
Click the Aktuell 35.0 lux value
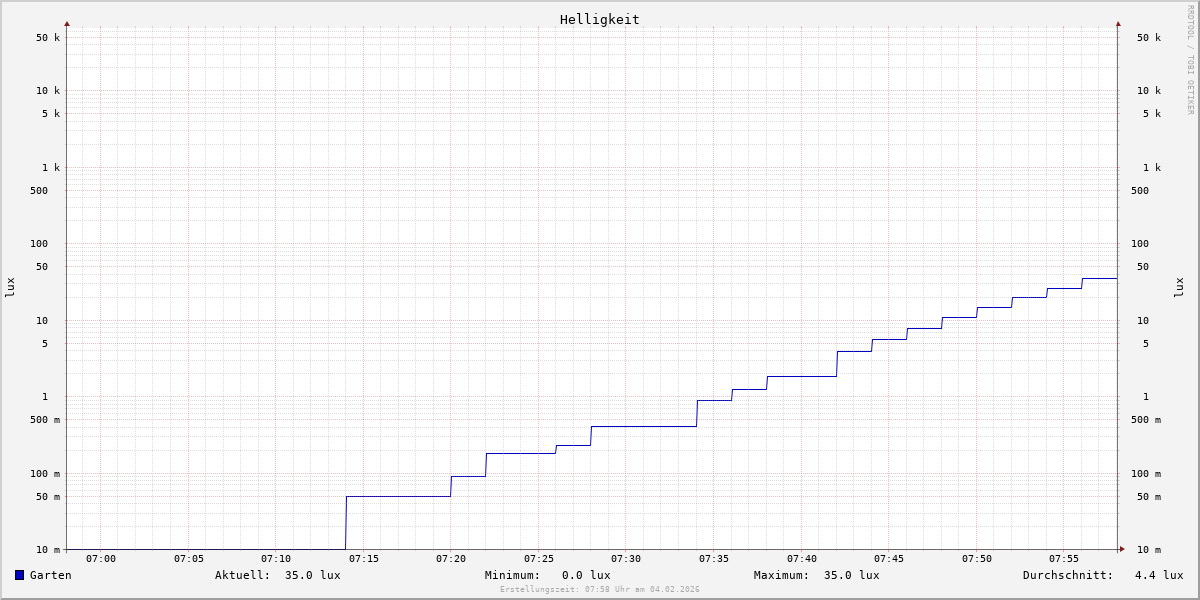pyautogui.click(x=312, y=575)
